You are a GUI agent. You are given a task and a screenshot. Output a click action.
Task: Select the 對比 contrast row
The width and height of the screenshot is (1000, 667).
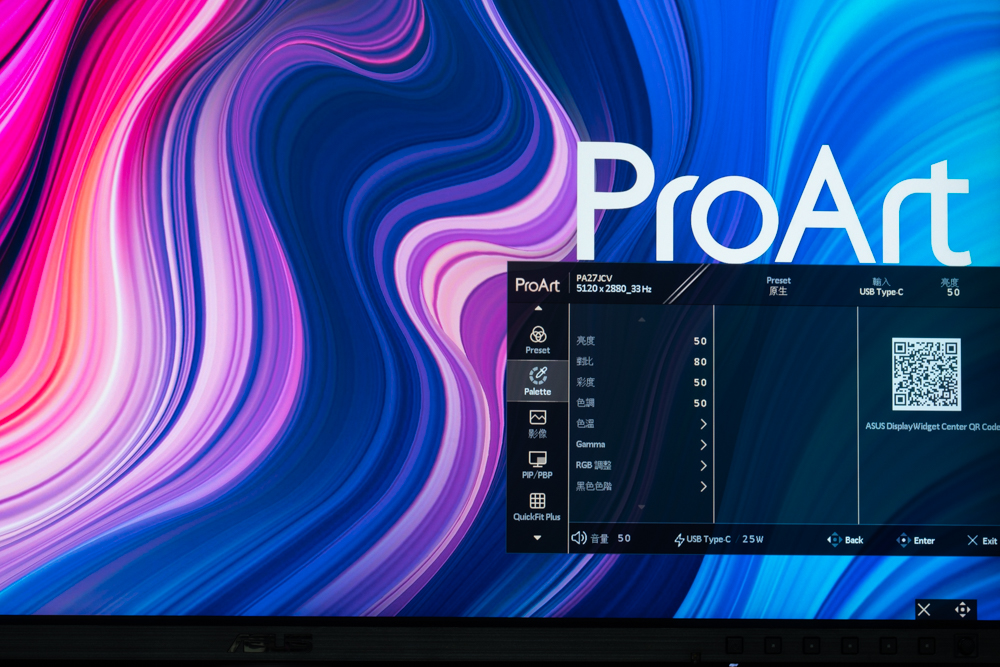point(641,362)
